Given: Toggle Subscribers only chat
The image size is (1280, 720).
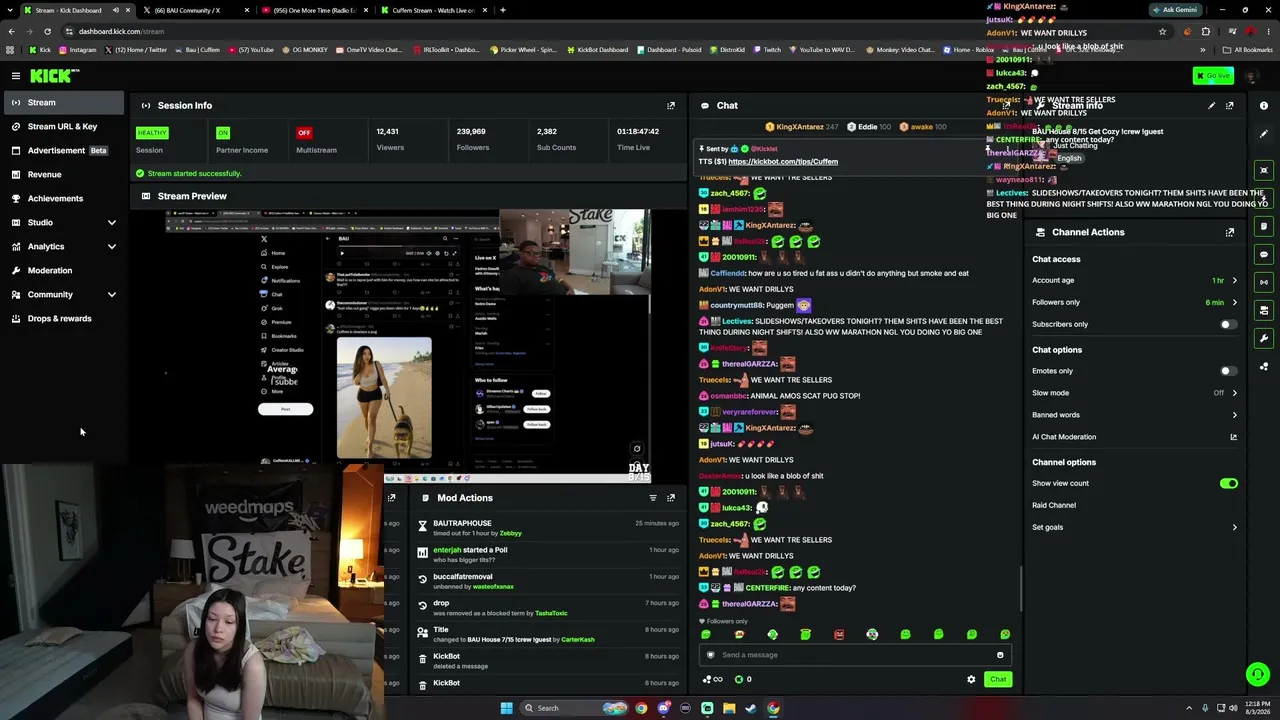Looking at the screenshot, I should [x=1229, y=324].
